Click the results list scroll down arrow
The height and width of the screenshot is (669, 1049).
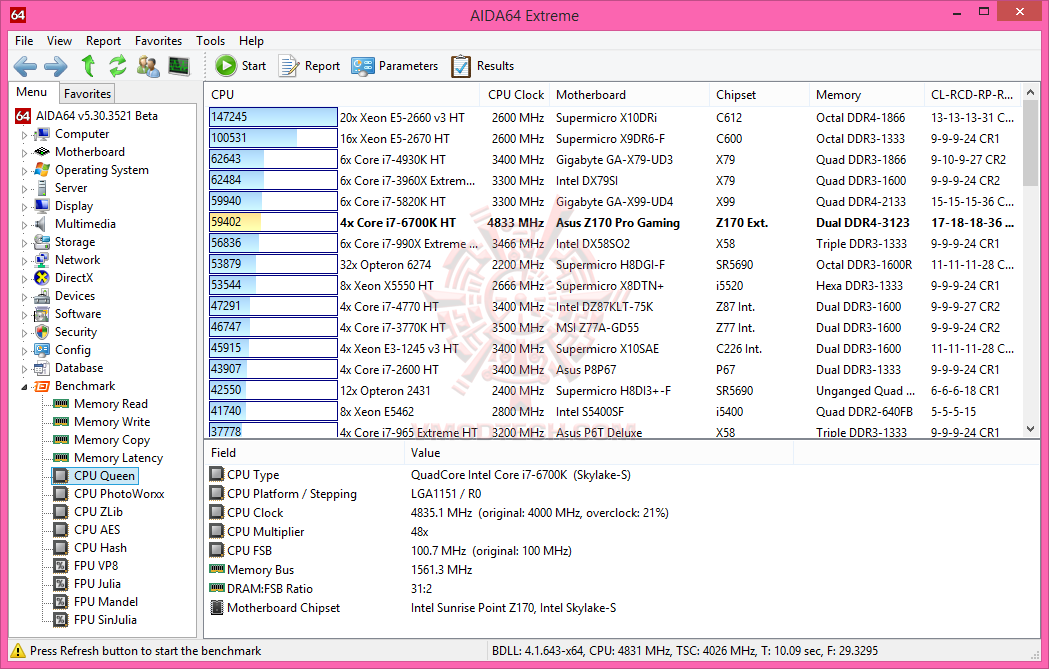(x=1030, y=429)
